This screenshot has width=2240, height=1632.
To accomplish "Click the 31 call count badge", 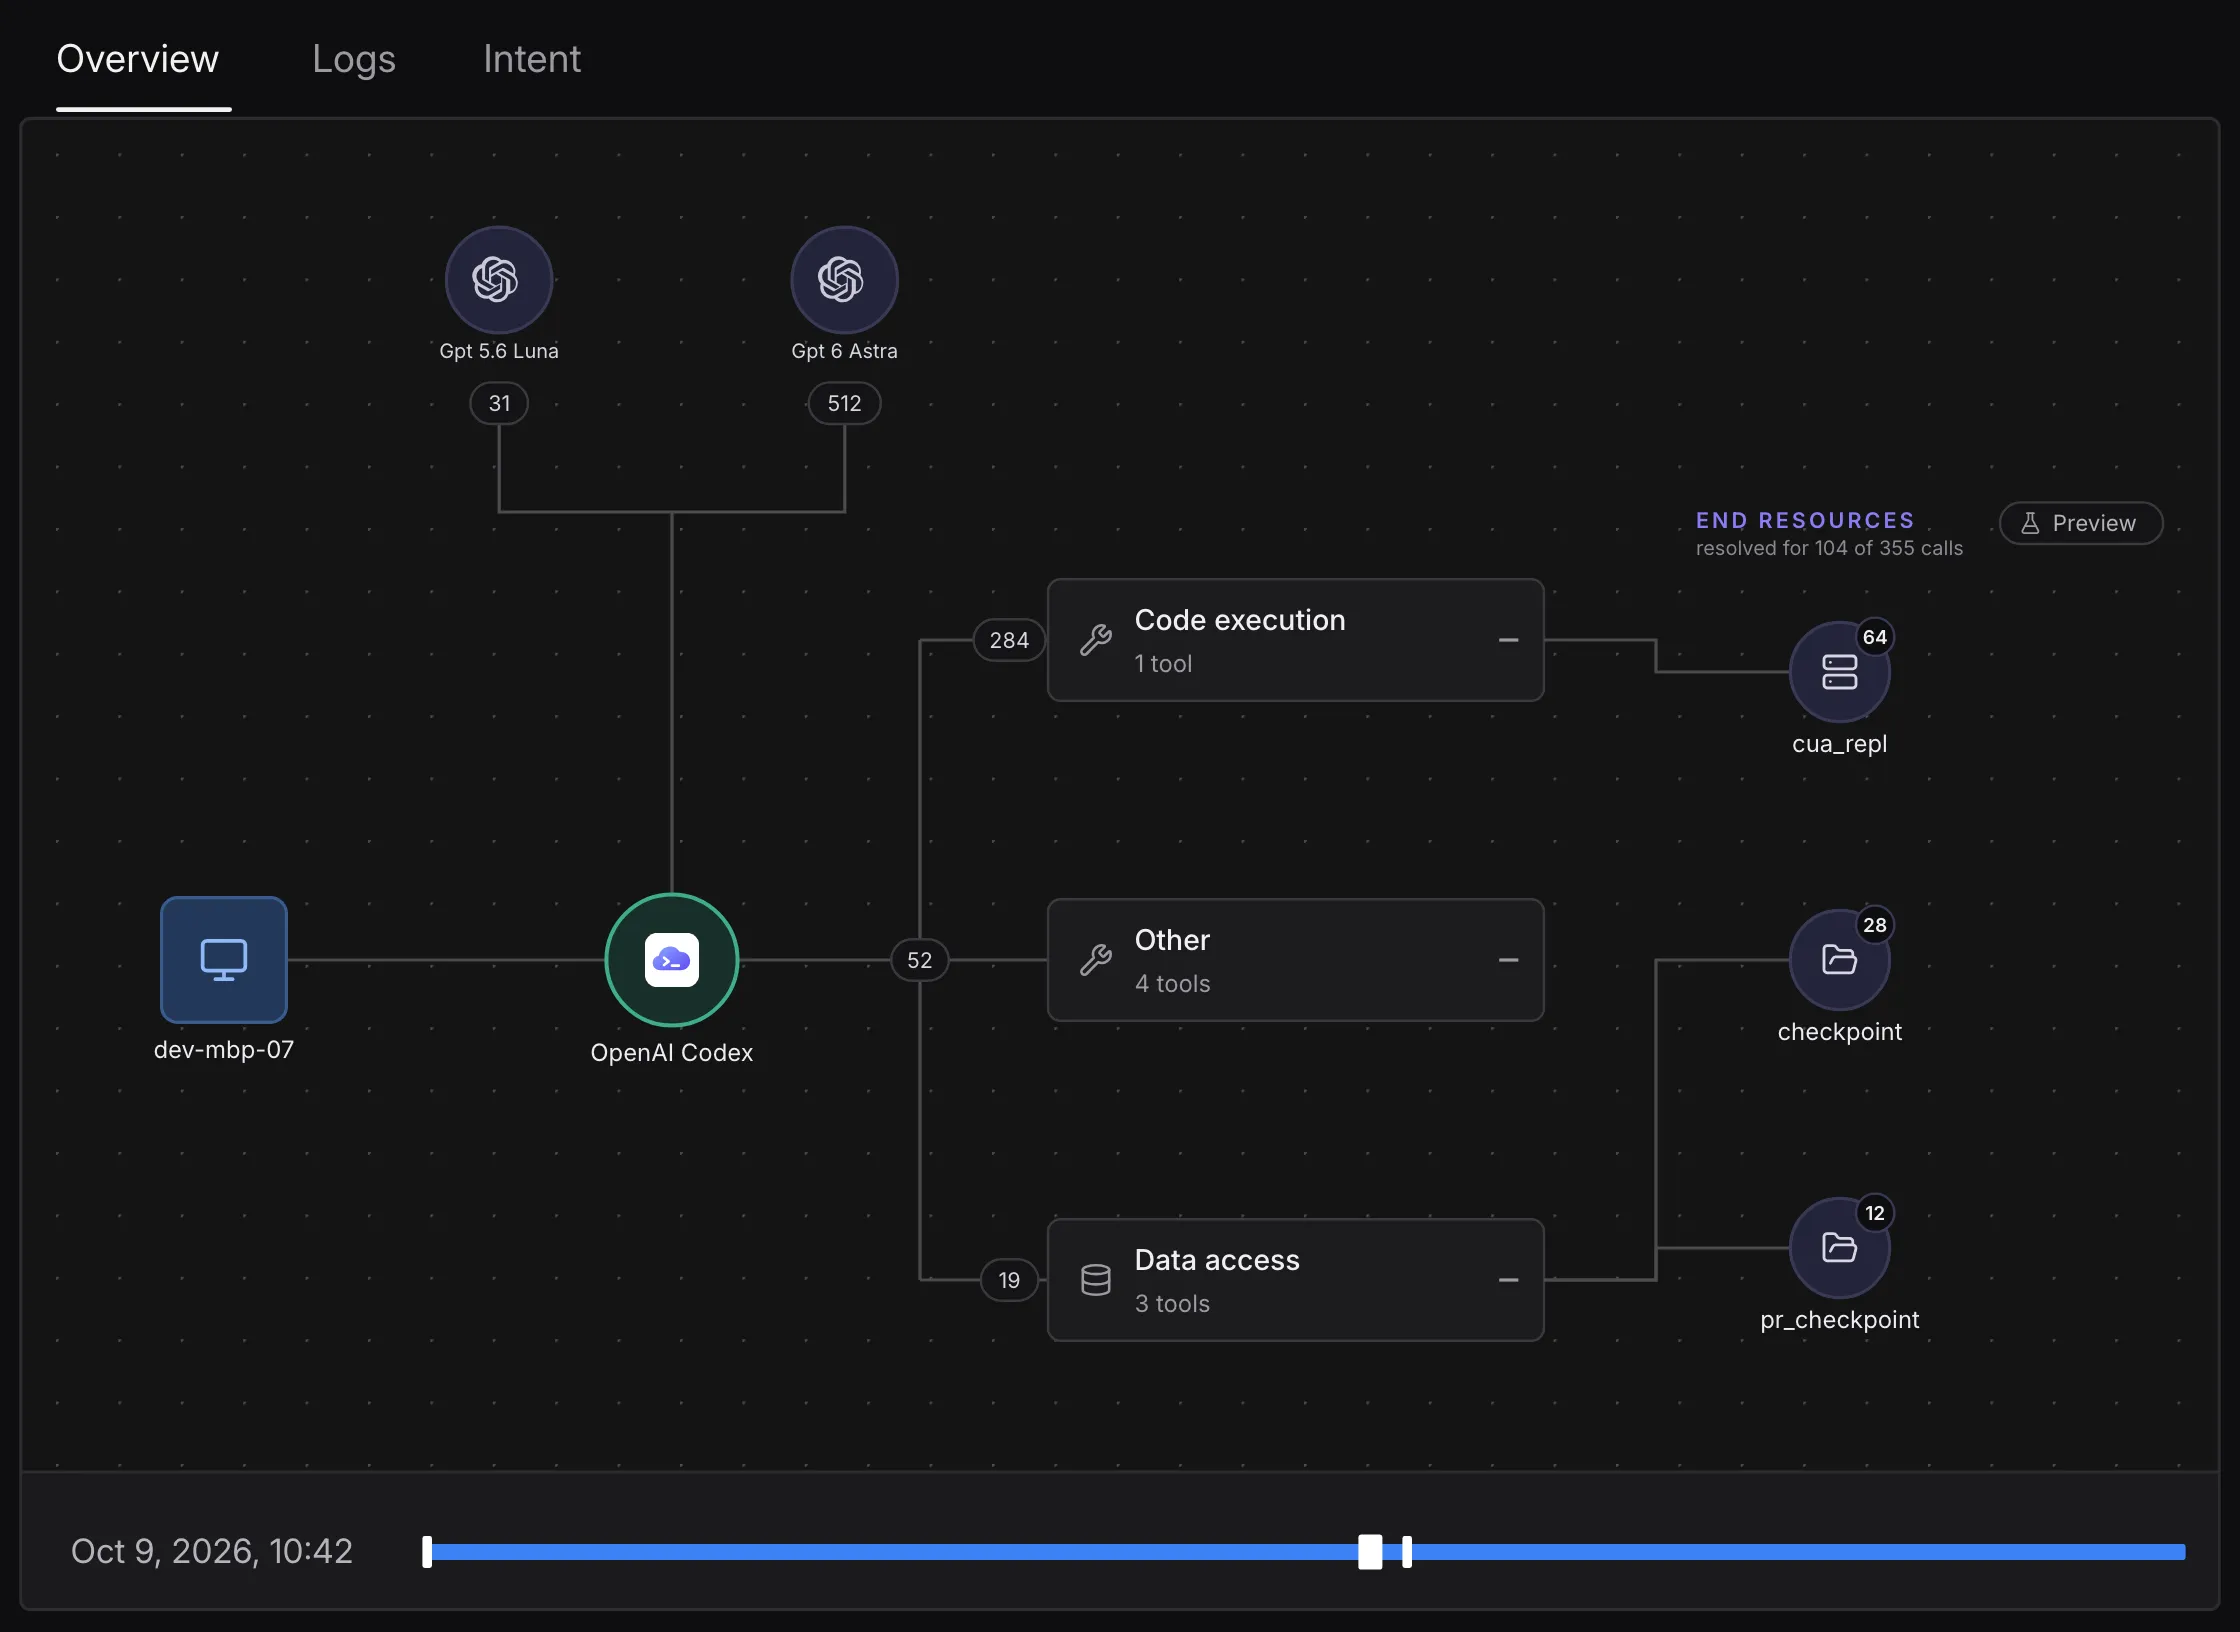I will click(499, 403).
